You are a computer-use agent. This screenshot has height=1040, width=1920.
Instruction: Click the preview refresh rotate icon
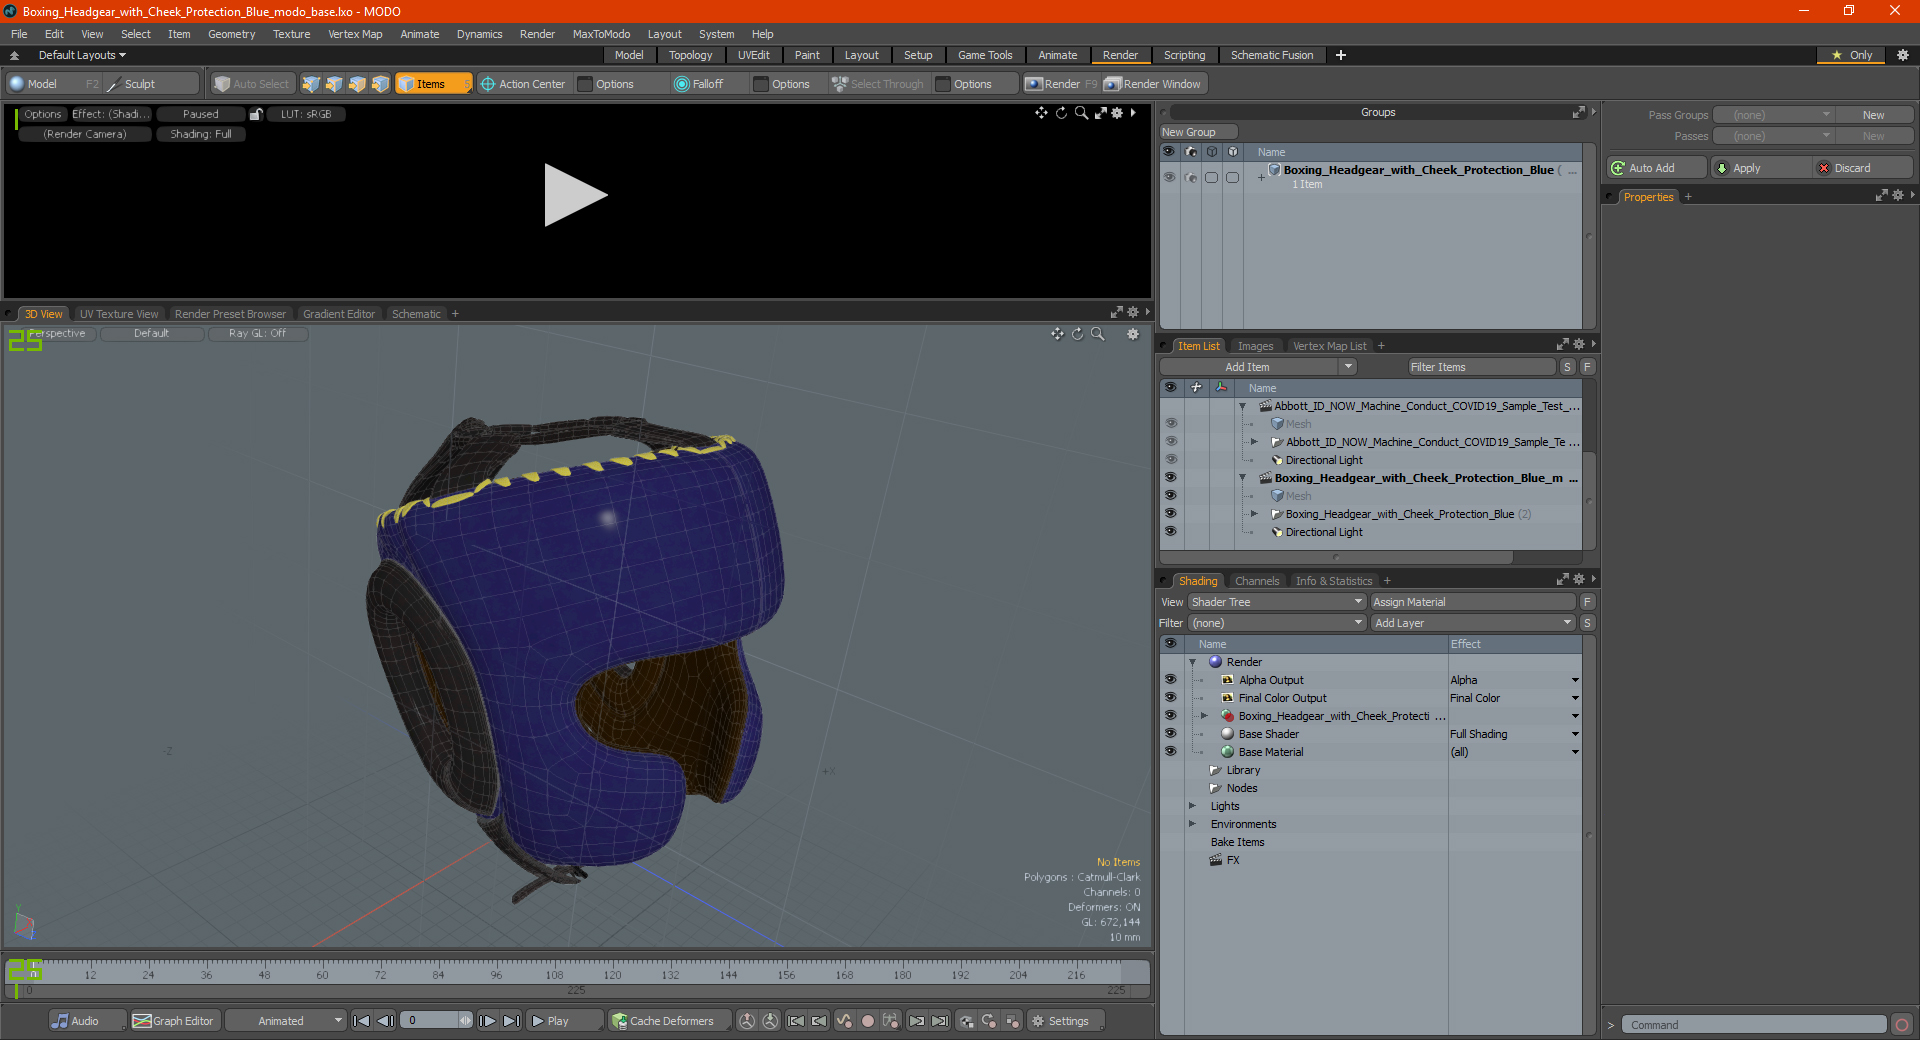[x=1061, y=113]
